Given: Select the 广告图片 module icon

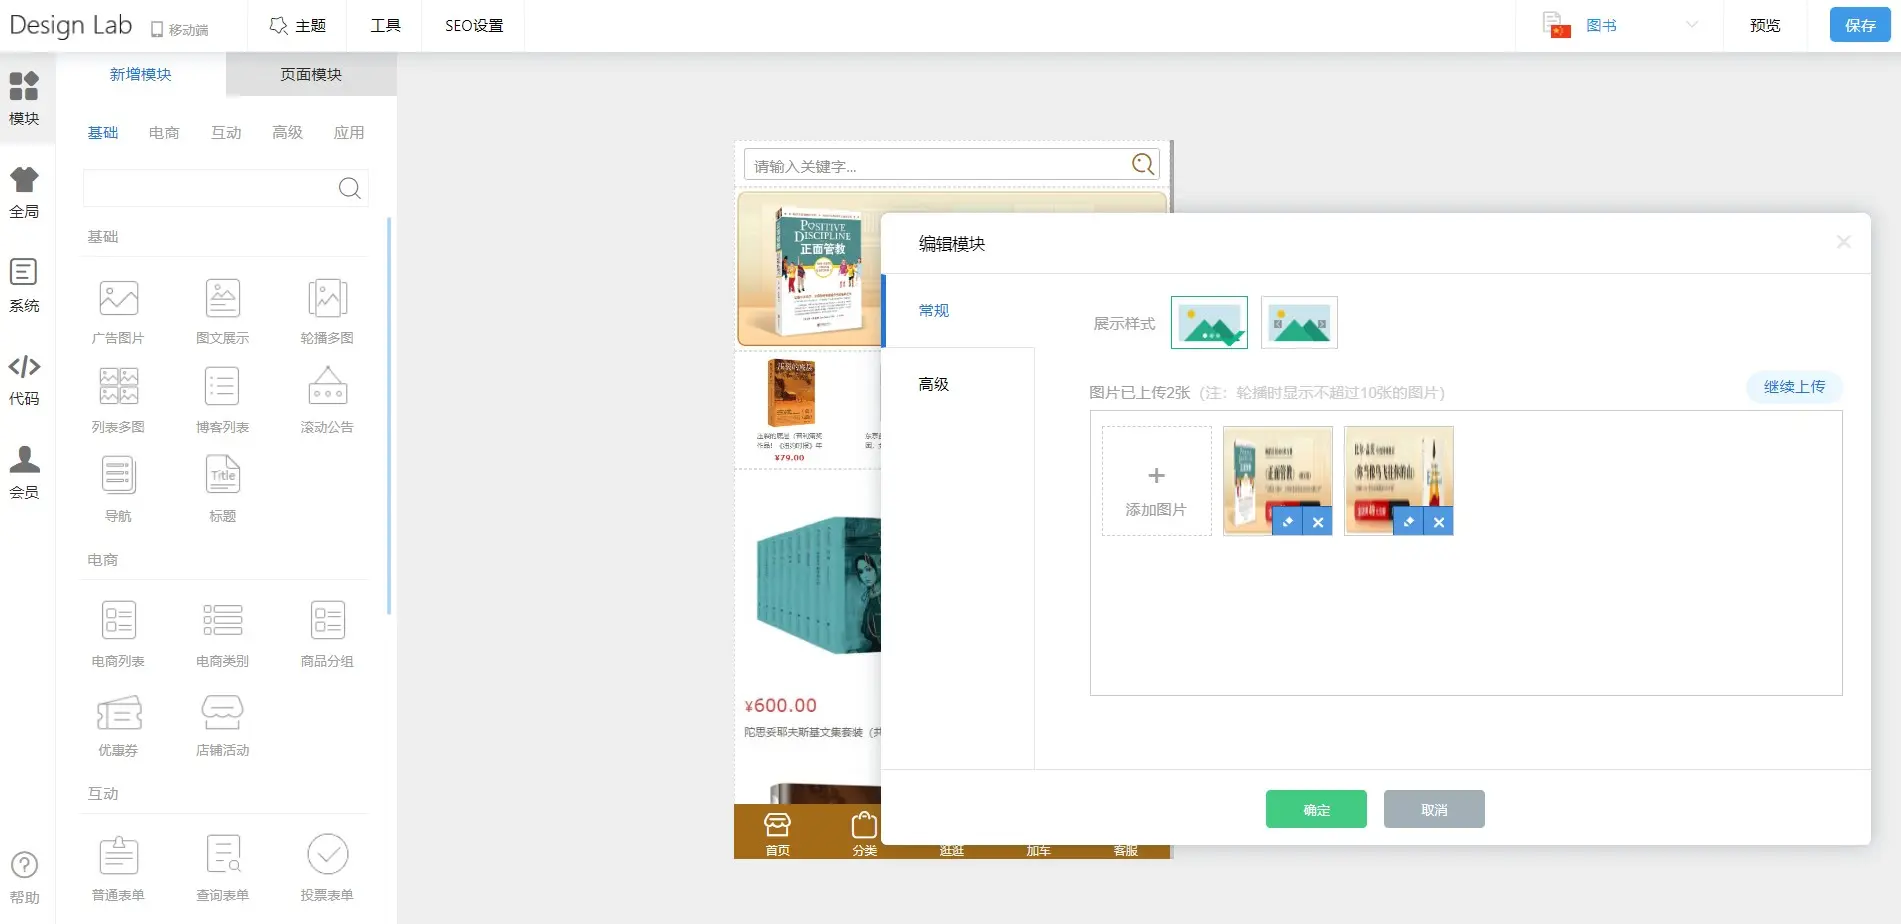Looking at the screenshot, I should pyautogui.click(x=118, y=299).
